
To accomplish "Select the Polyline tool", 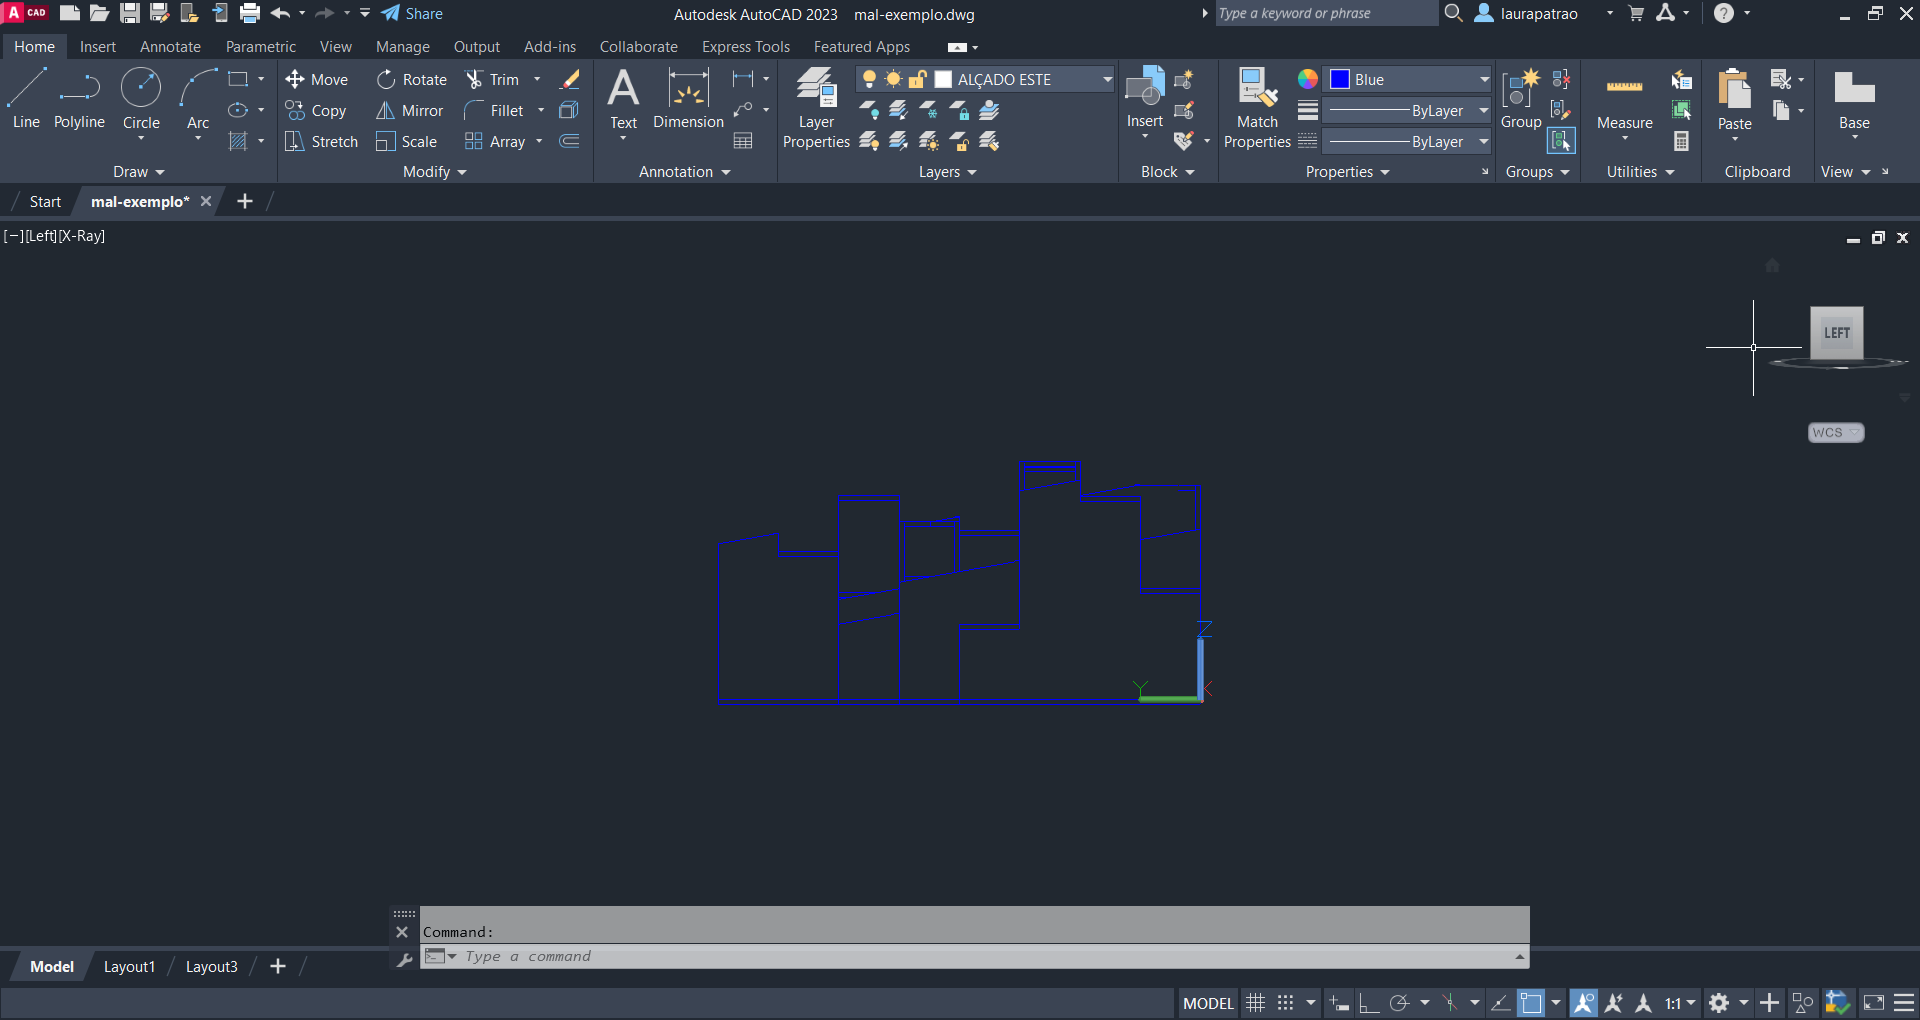I will [79, 98].
